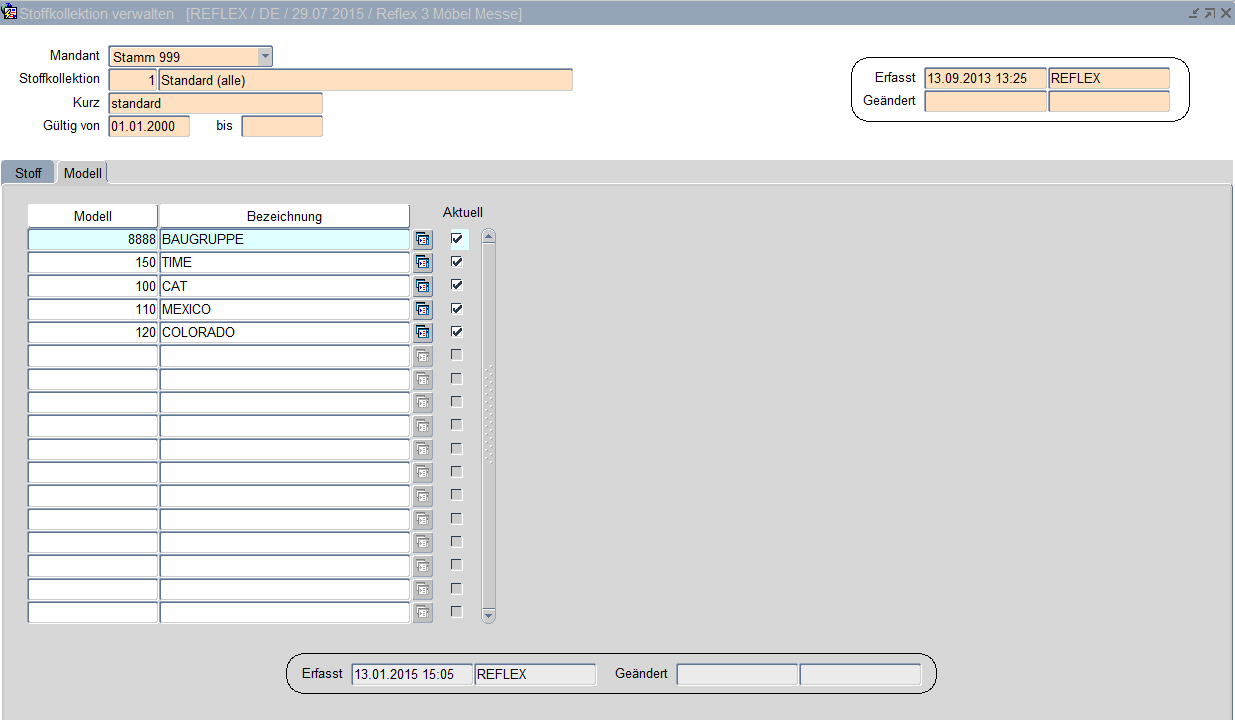Click the restore window icon in the title bar
This screenshot has height=720, width=1235.
pyautogui.click(x=1209, y=13)
